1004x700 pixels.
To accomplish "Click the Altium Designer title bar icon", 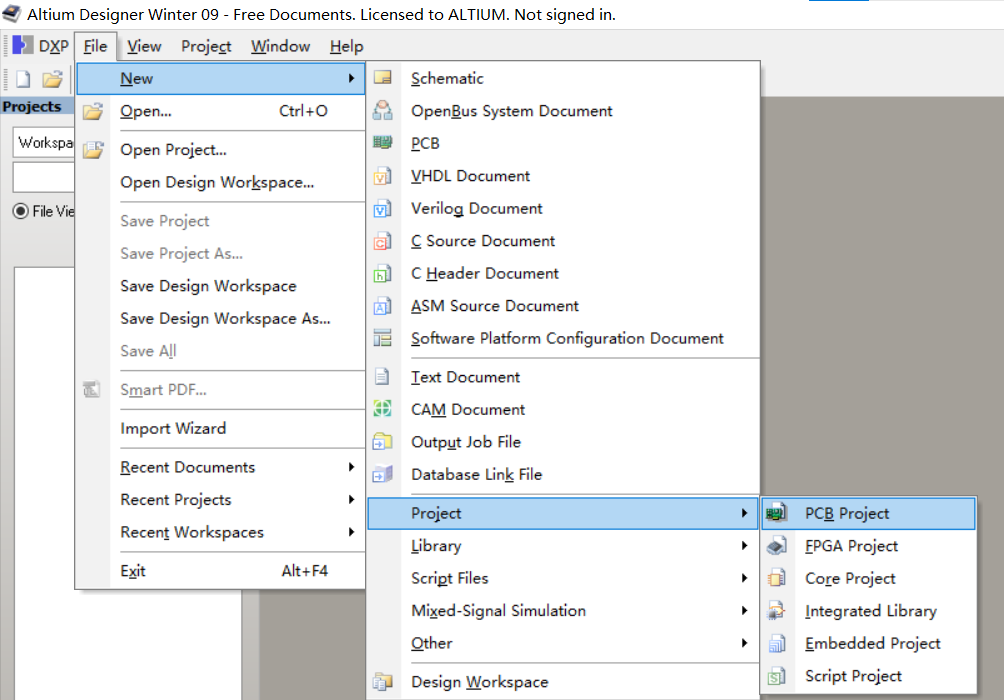I will click(x=12, y=13).
